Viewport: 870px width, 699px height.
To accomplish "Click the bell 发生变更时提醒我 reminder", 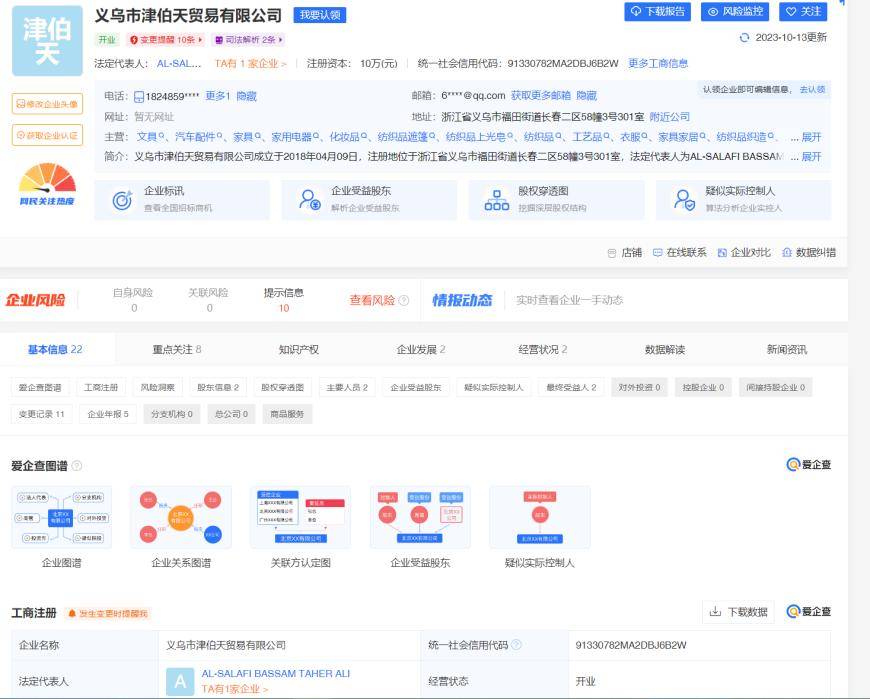I will point(108,614).
